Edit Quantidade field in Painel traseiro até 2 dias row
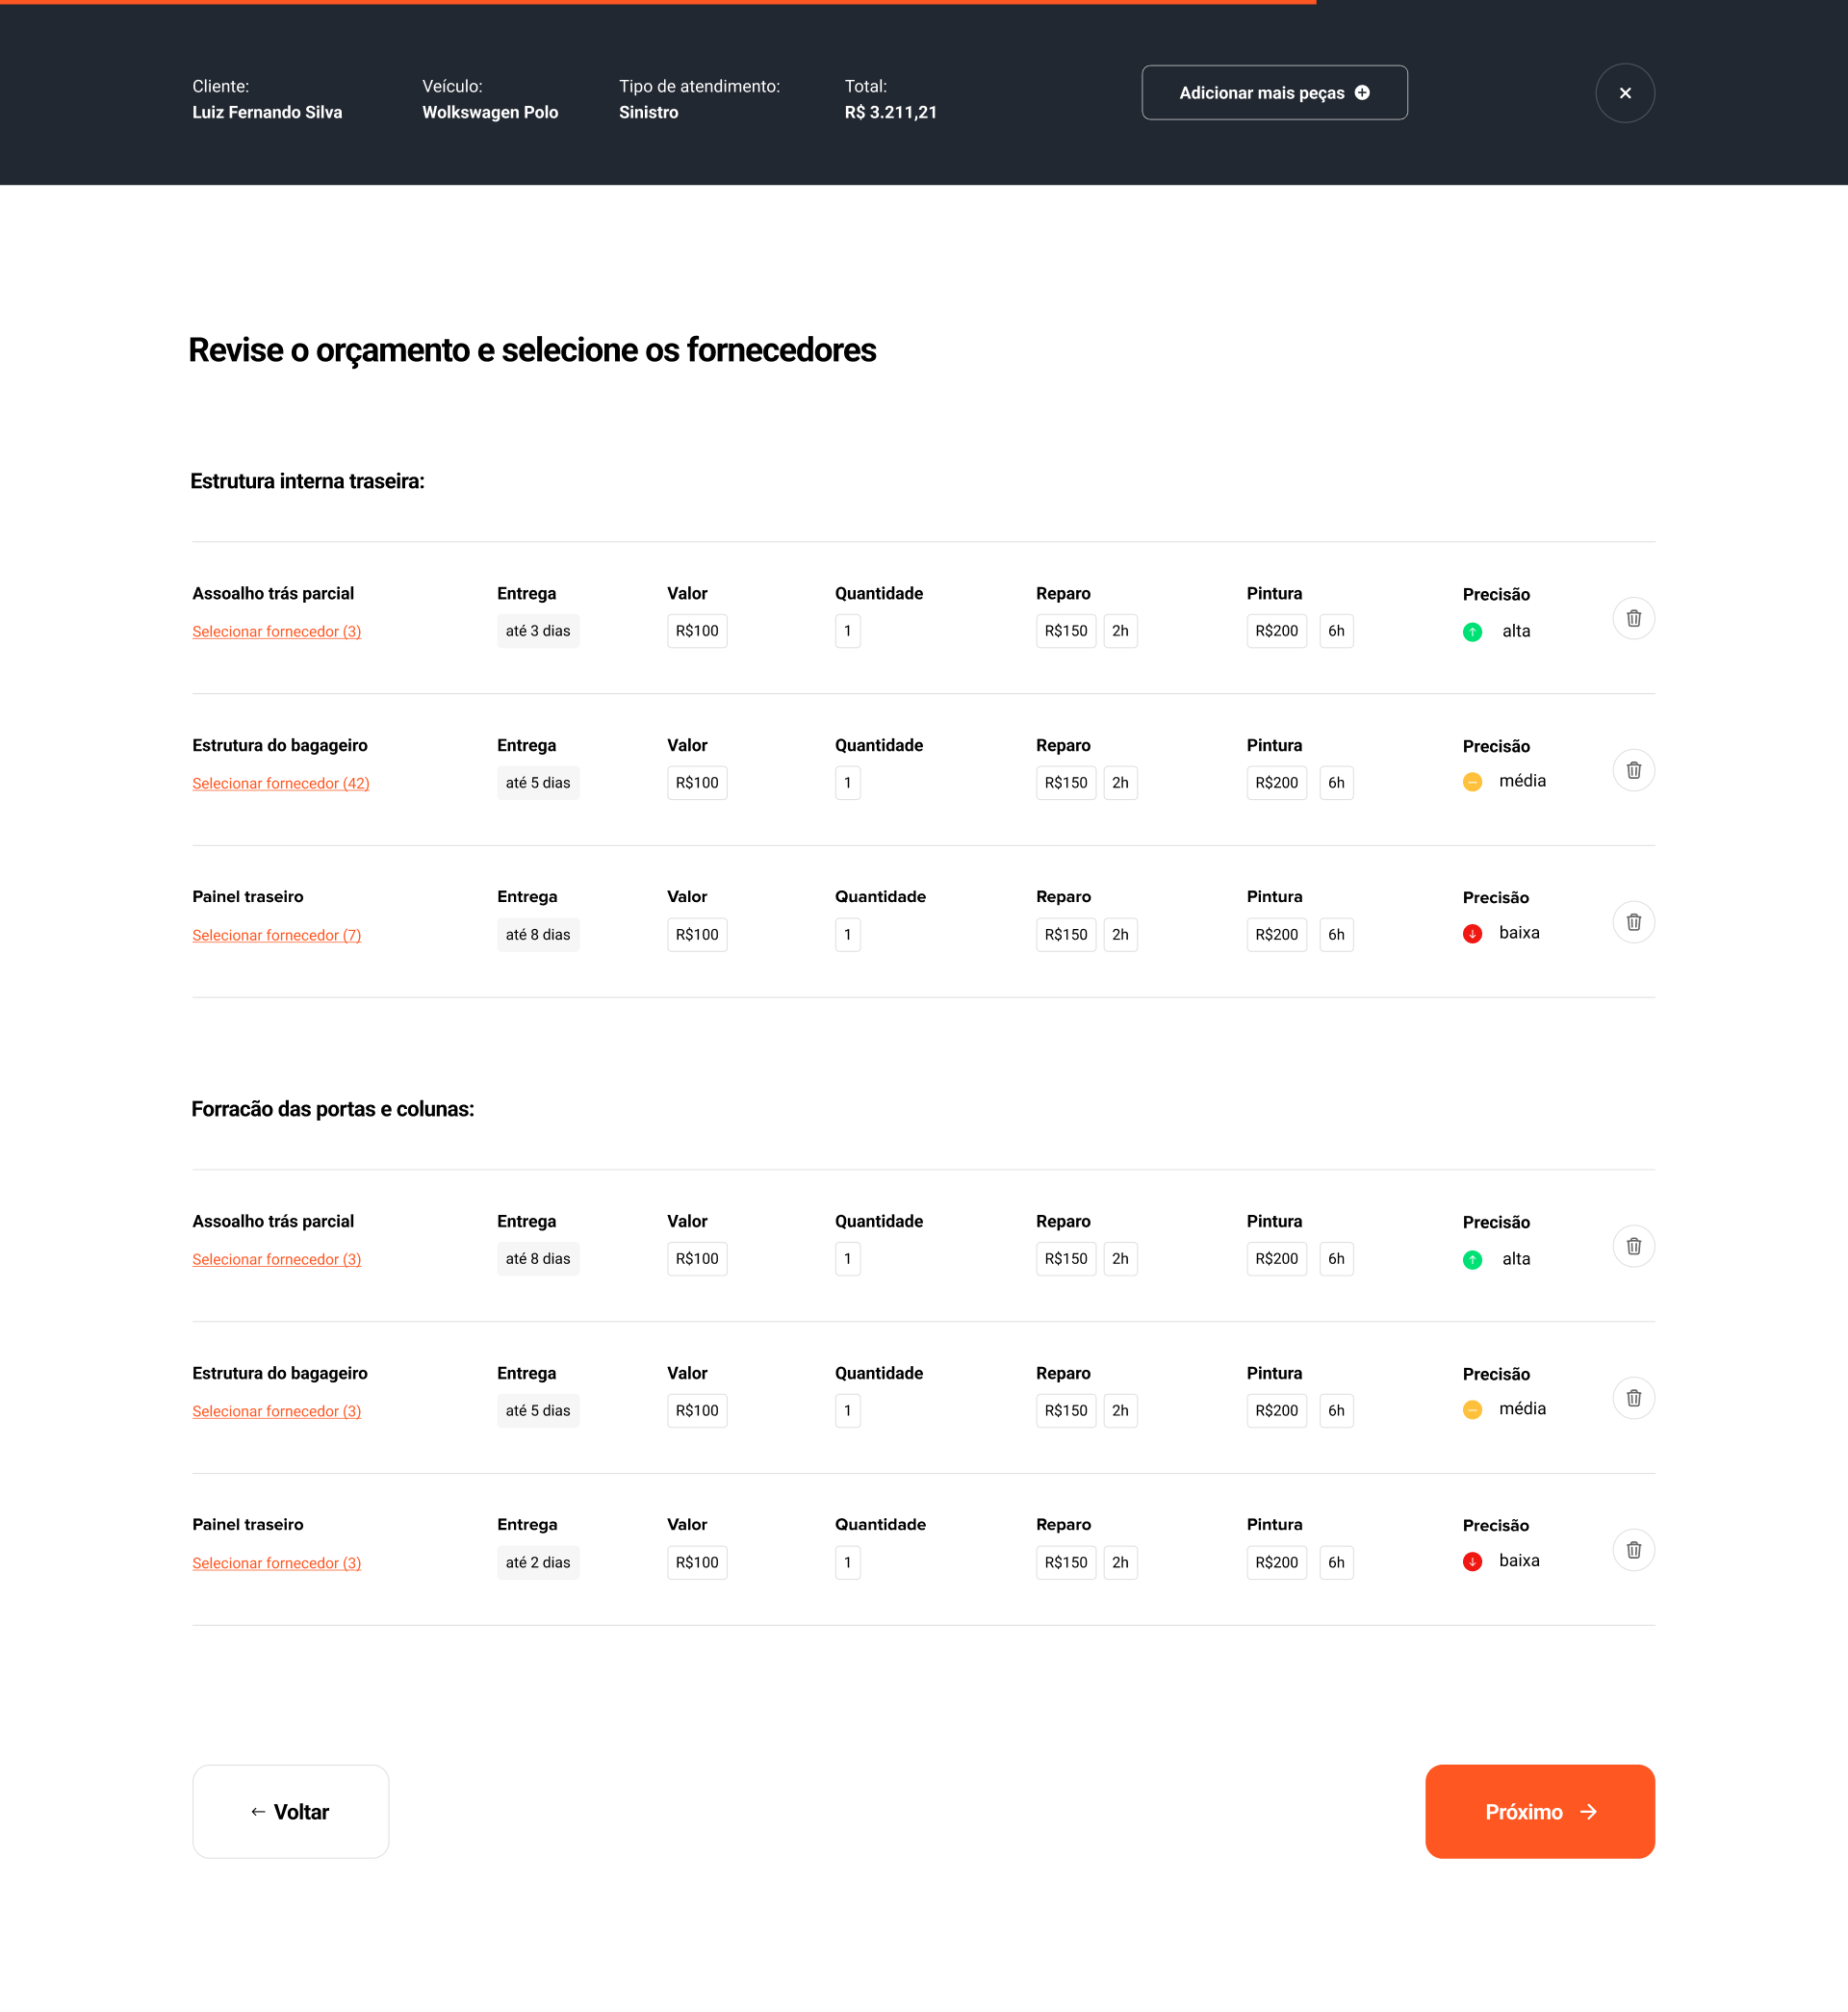Screen dimensions: 1848x2012 pyautogui.click(x=847, y=1563)
